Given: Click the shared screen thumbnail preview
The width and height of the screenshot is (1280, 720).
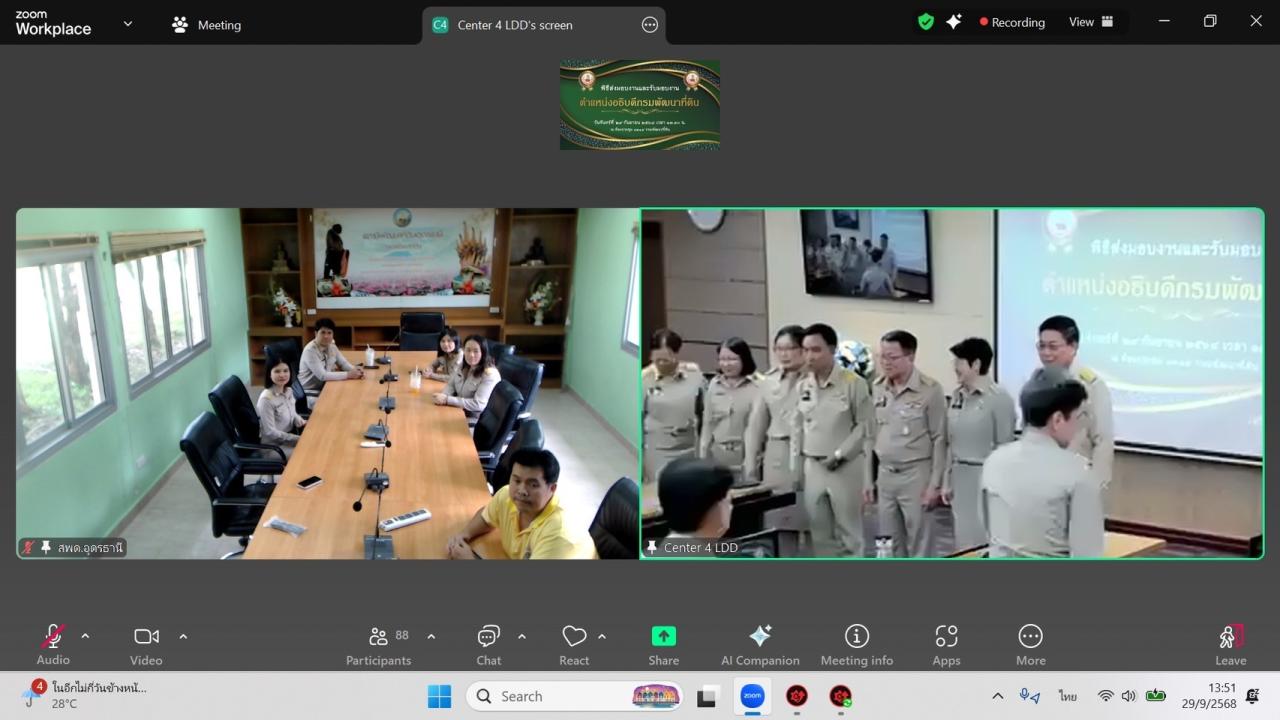Looking at the screenshot, I should [639, 104].
